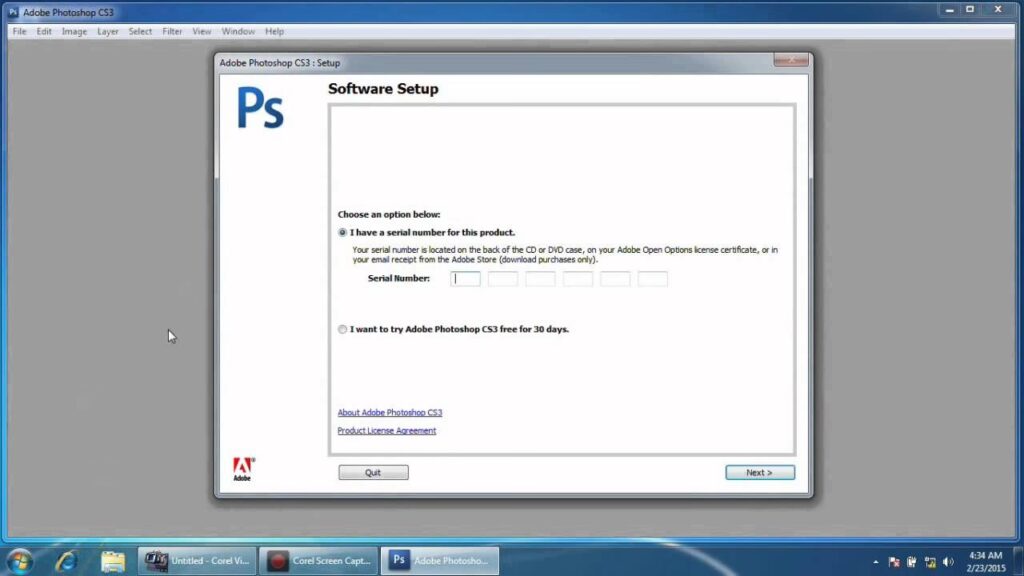
Task: Click the last serial number input box
Action: tap(652, 279)
